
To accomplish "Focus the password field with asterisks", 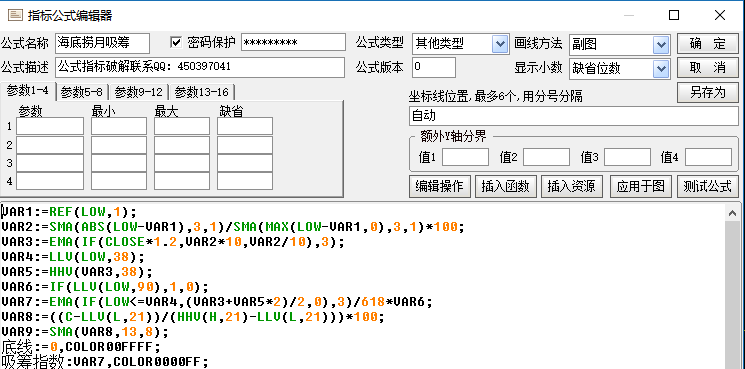I will (293, 42).
